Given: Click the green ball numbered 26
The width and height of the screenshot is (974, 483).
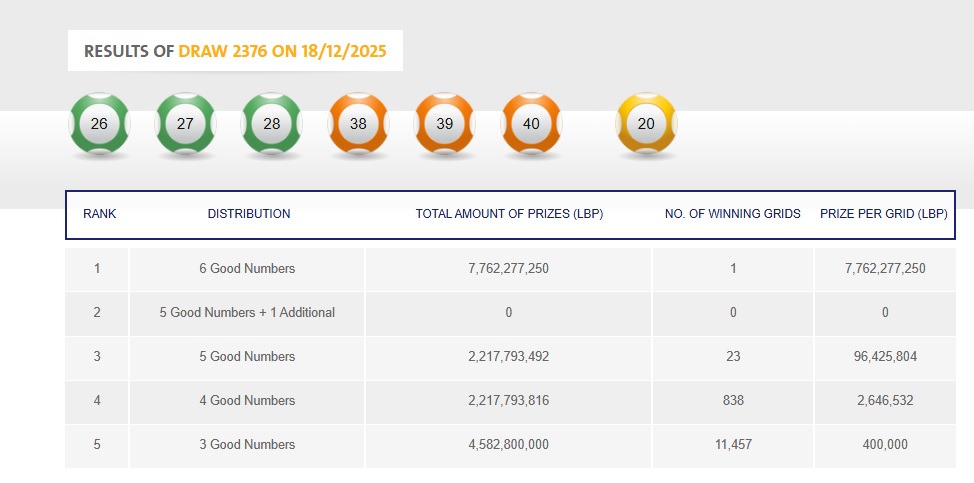Looking at the screenshot, I should 99,125.
